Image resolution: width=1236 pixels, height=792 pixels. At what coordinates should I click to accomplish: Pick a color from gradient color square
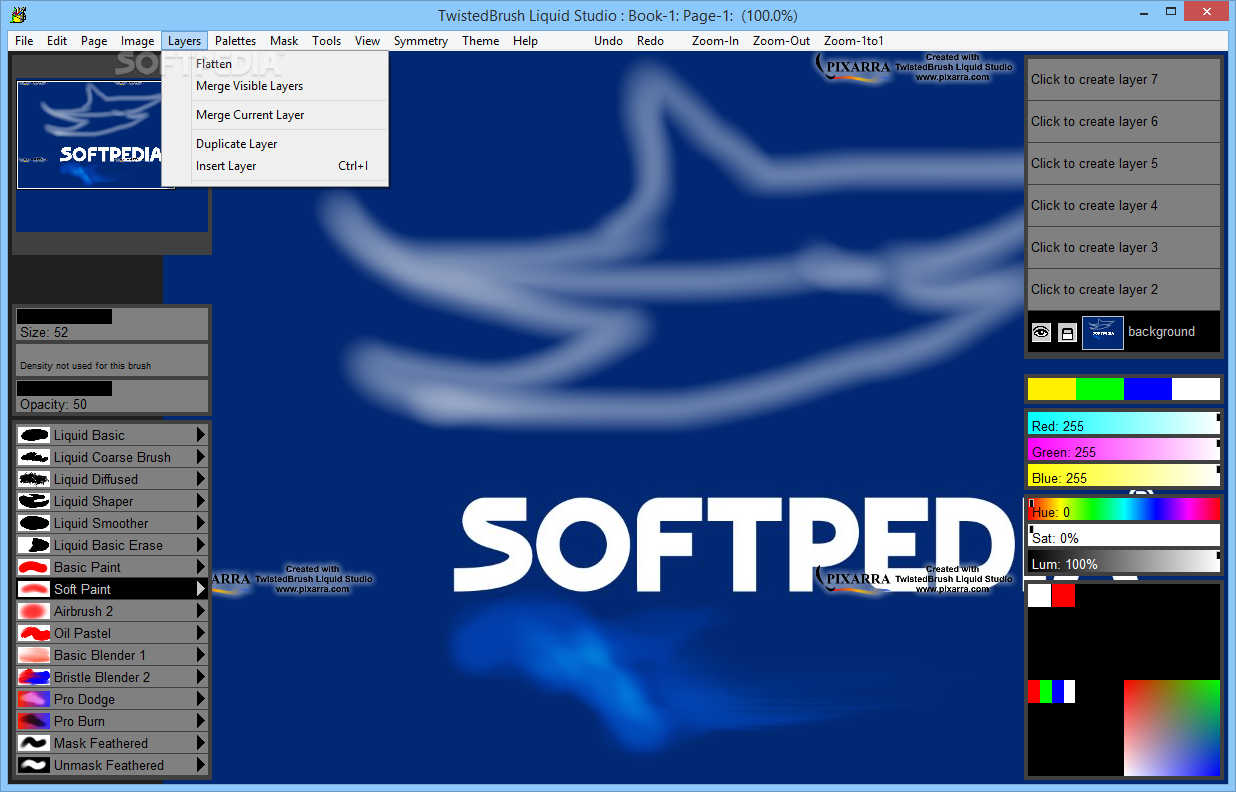(1172, 728)
